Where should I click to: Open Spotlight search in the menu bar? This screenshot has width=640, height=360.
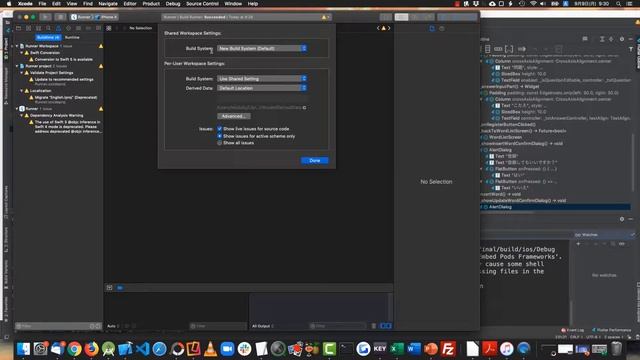click(x=619, y=4)
